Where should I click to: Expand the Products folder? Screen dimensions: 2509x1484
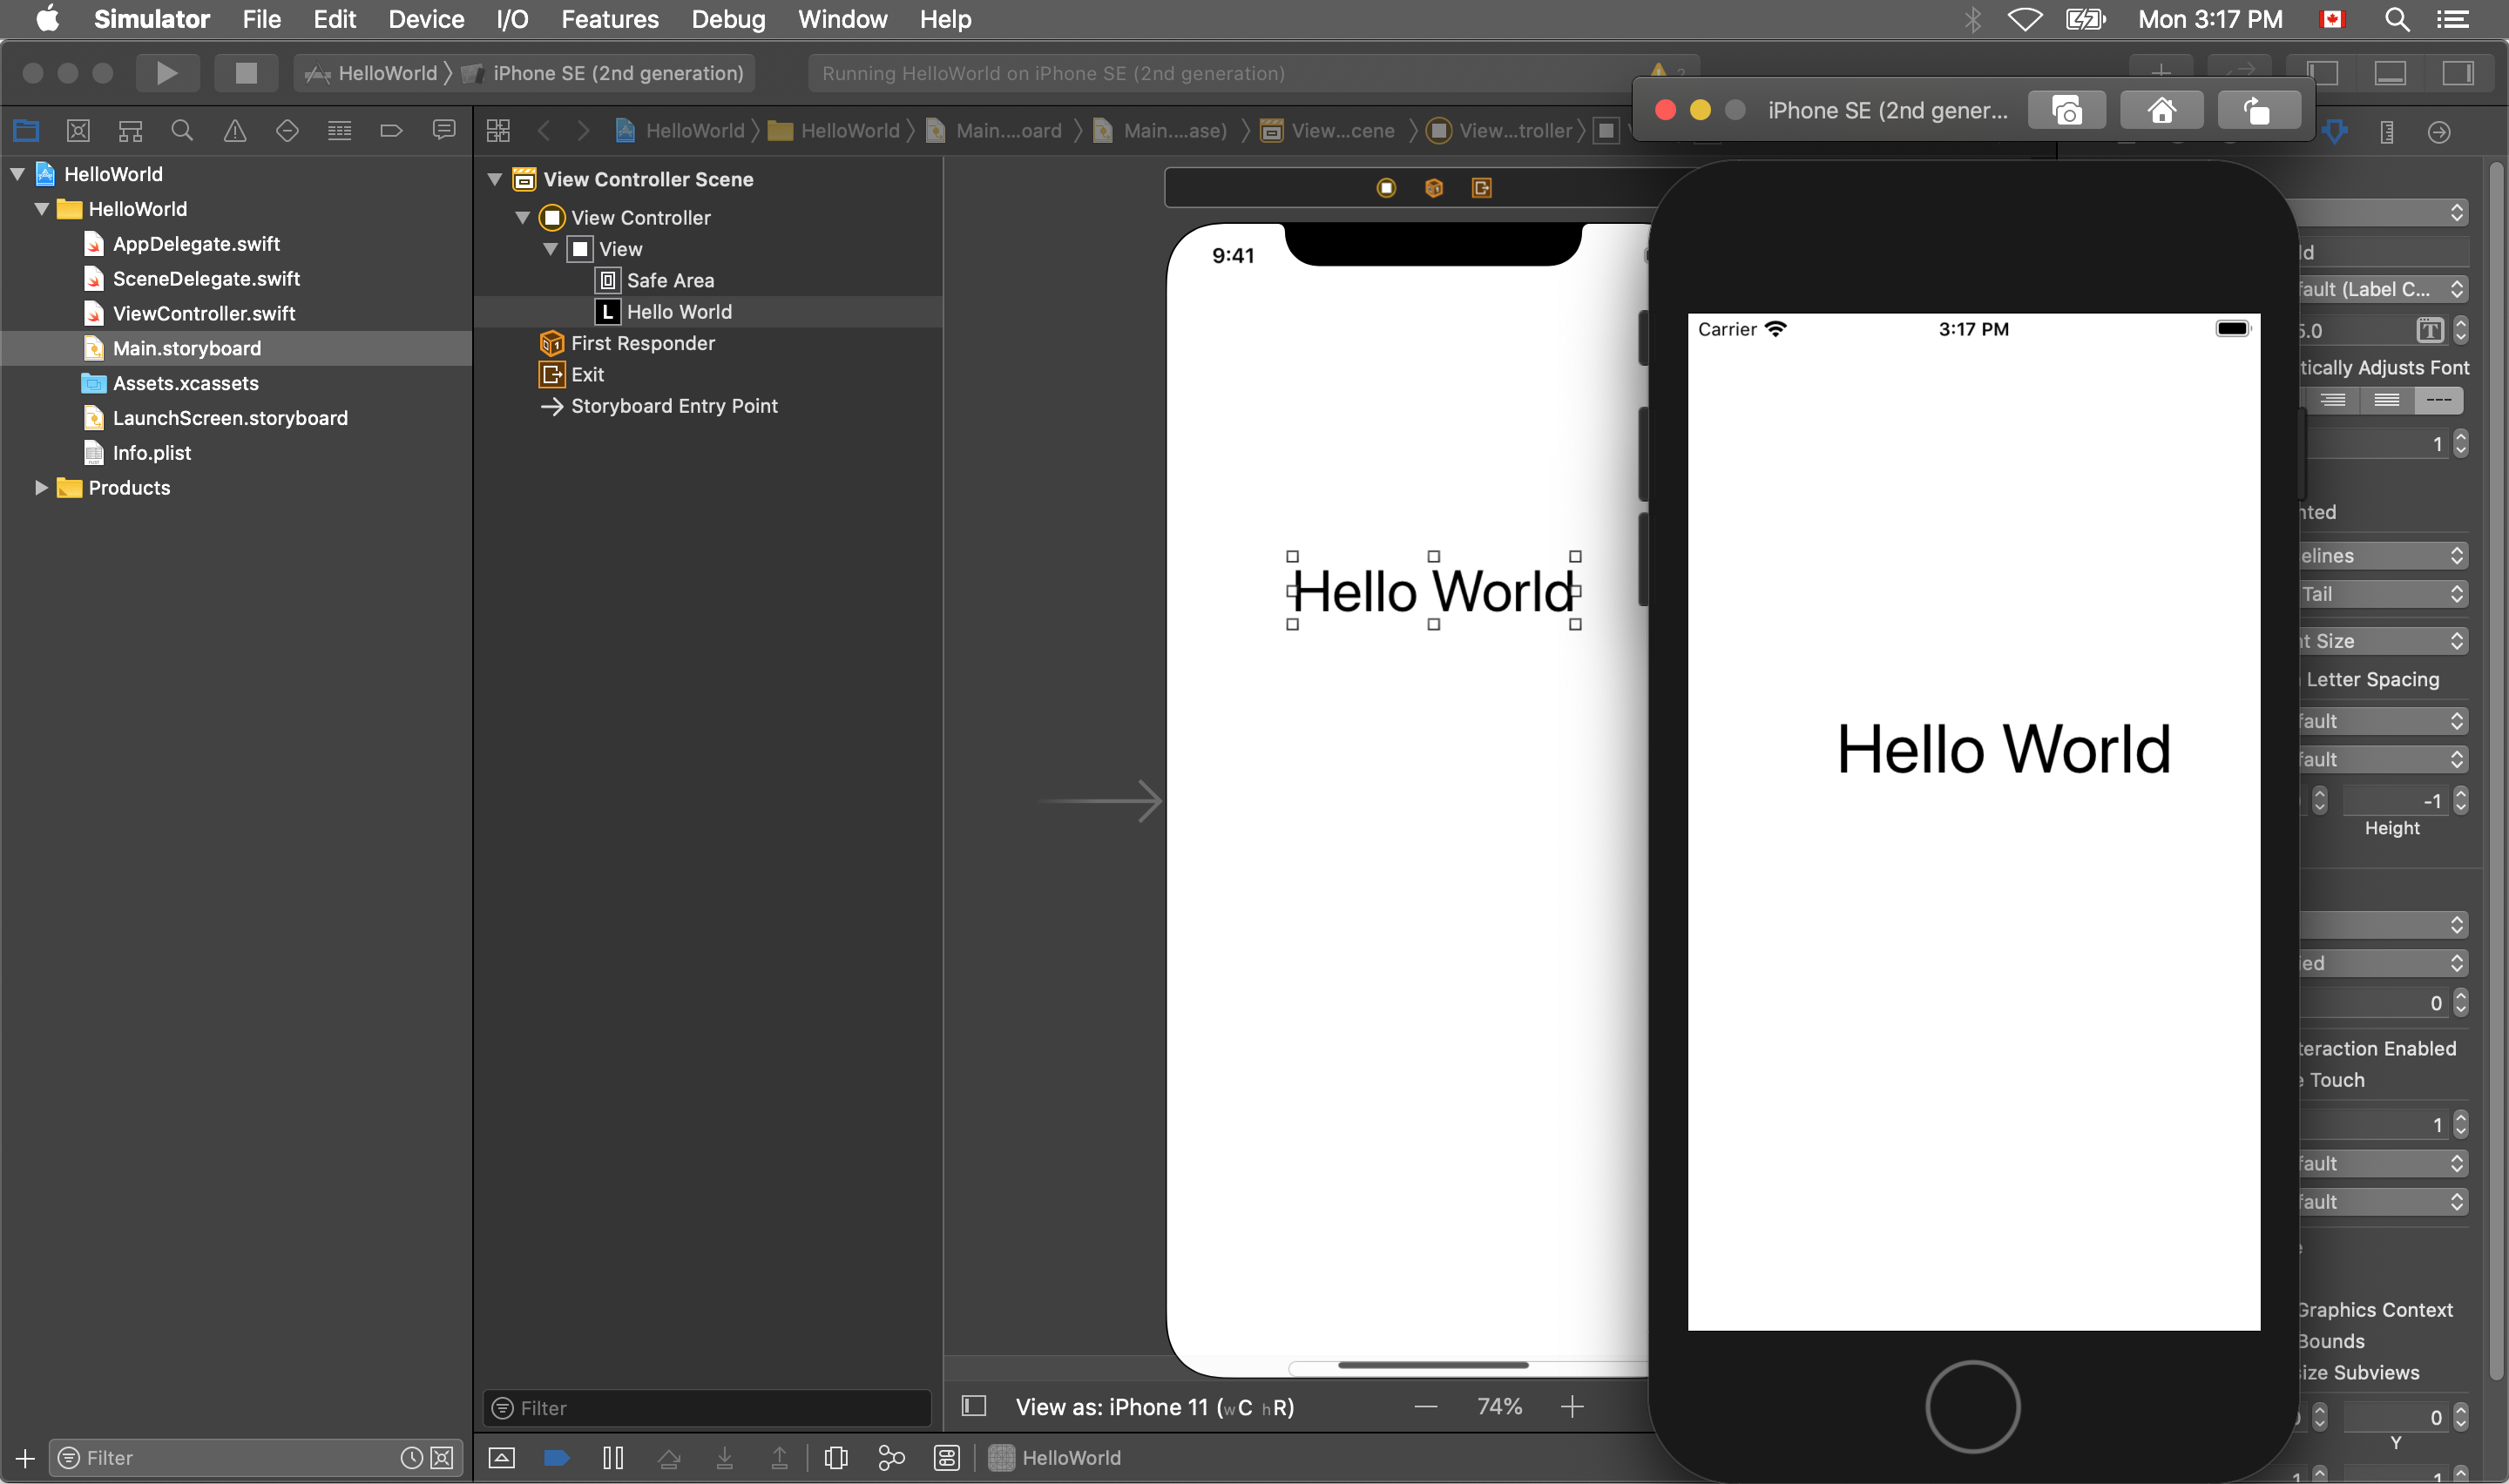click(x=42, y=488)
